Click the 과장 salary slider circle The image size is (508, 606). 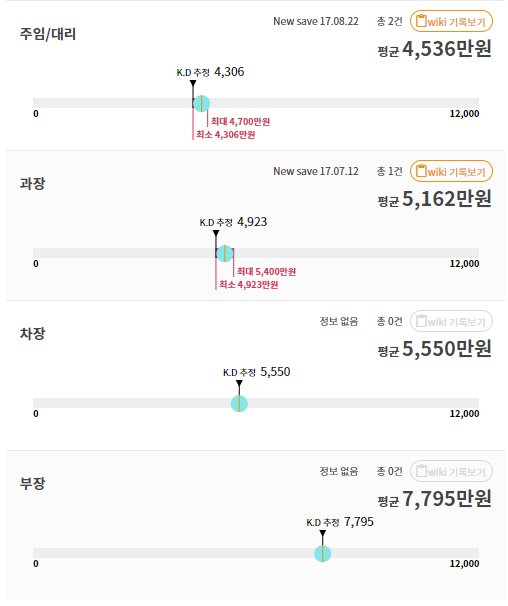click(225, 254)
